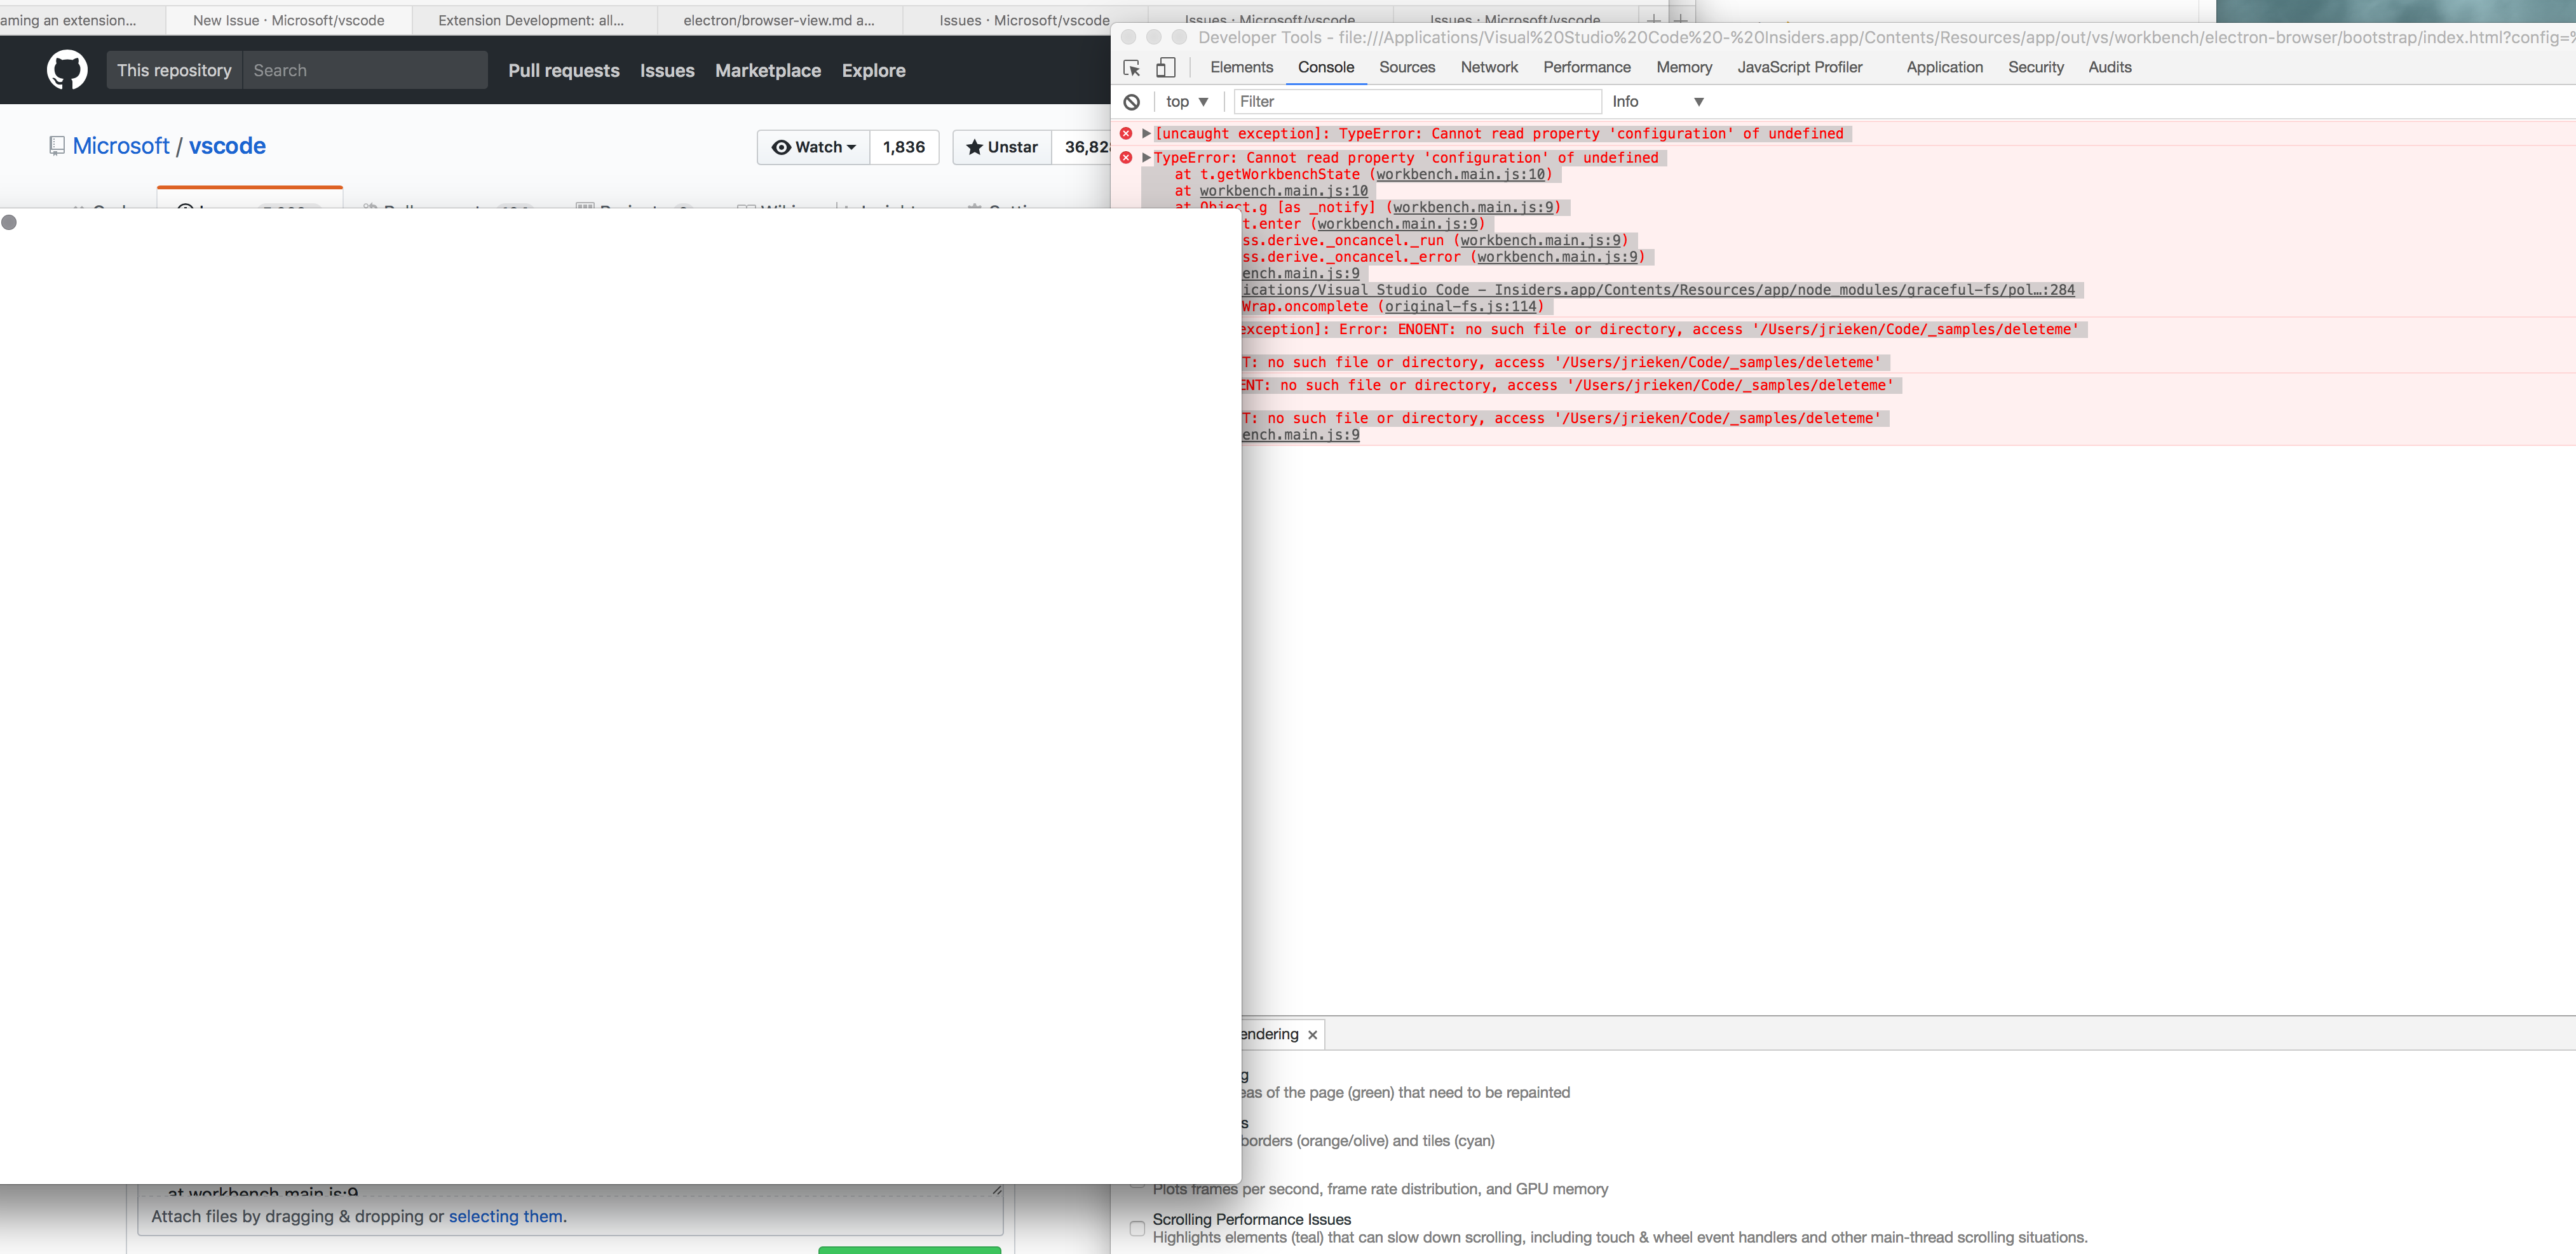Close the Rendering panel tab
Image resolution: width=2576 pixels, height=1254 pixels.
pos(1312,1034)
